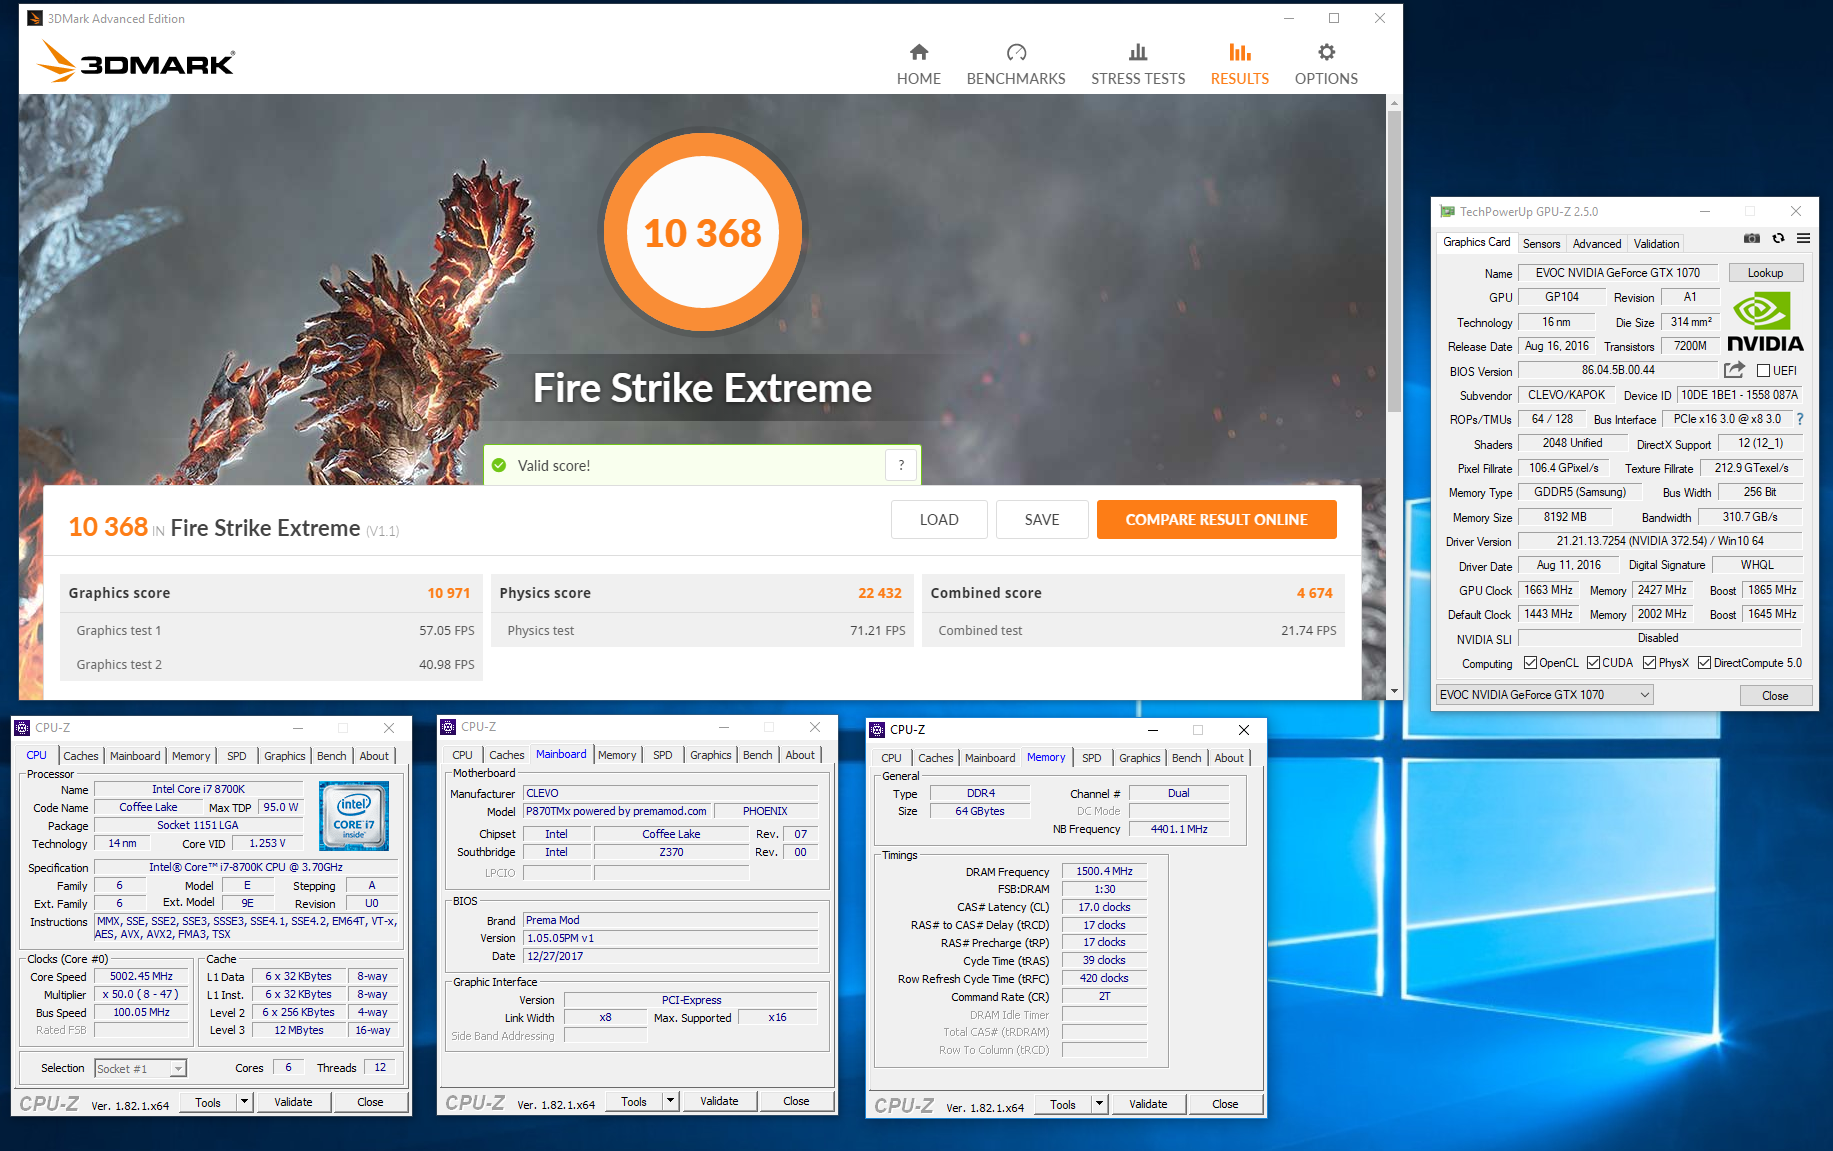Click the Graphics test 2 result 40.98 FPS

[447, 664]
